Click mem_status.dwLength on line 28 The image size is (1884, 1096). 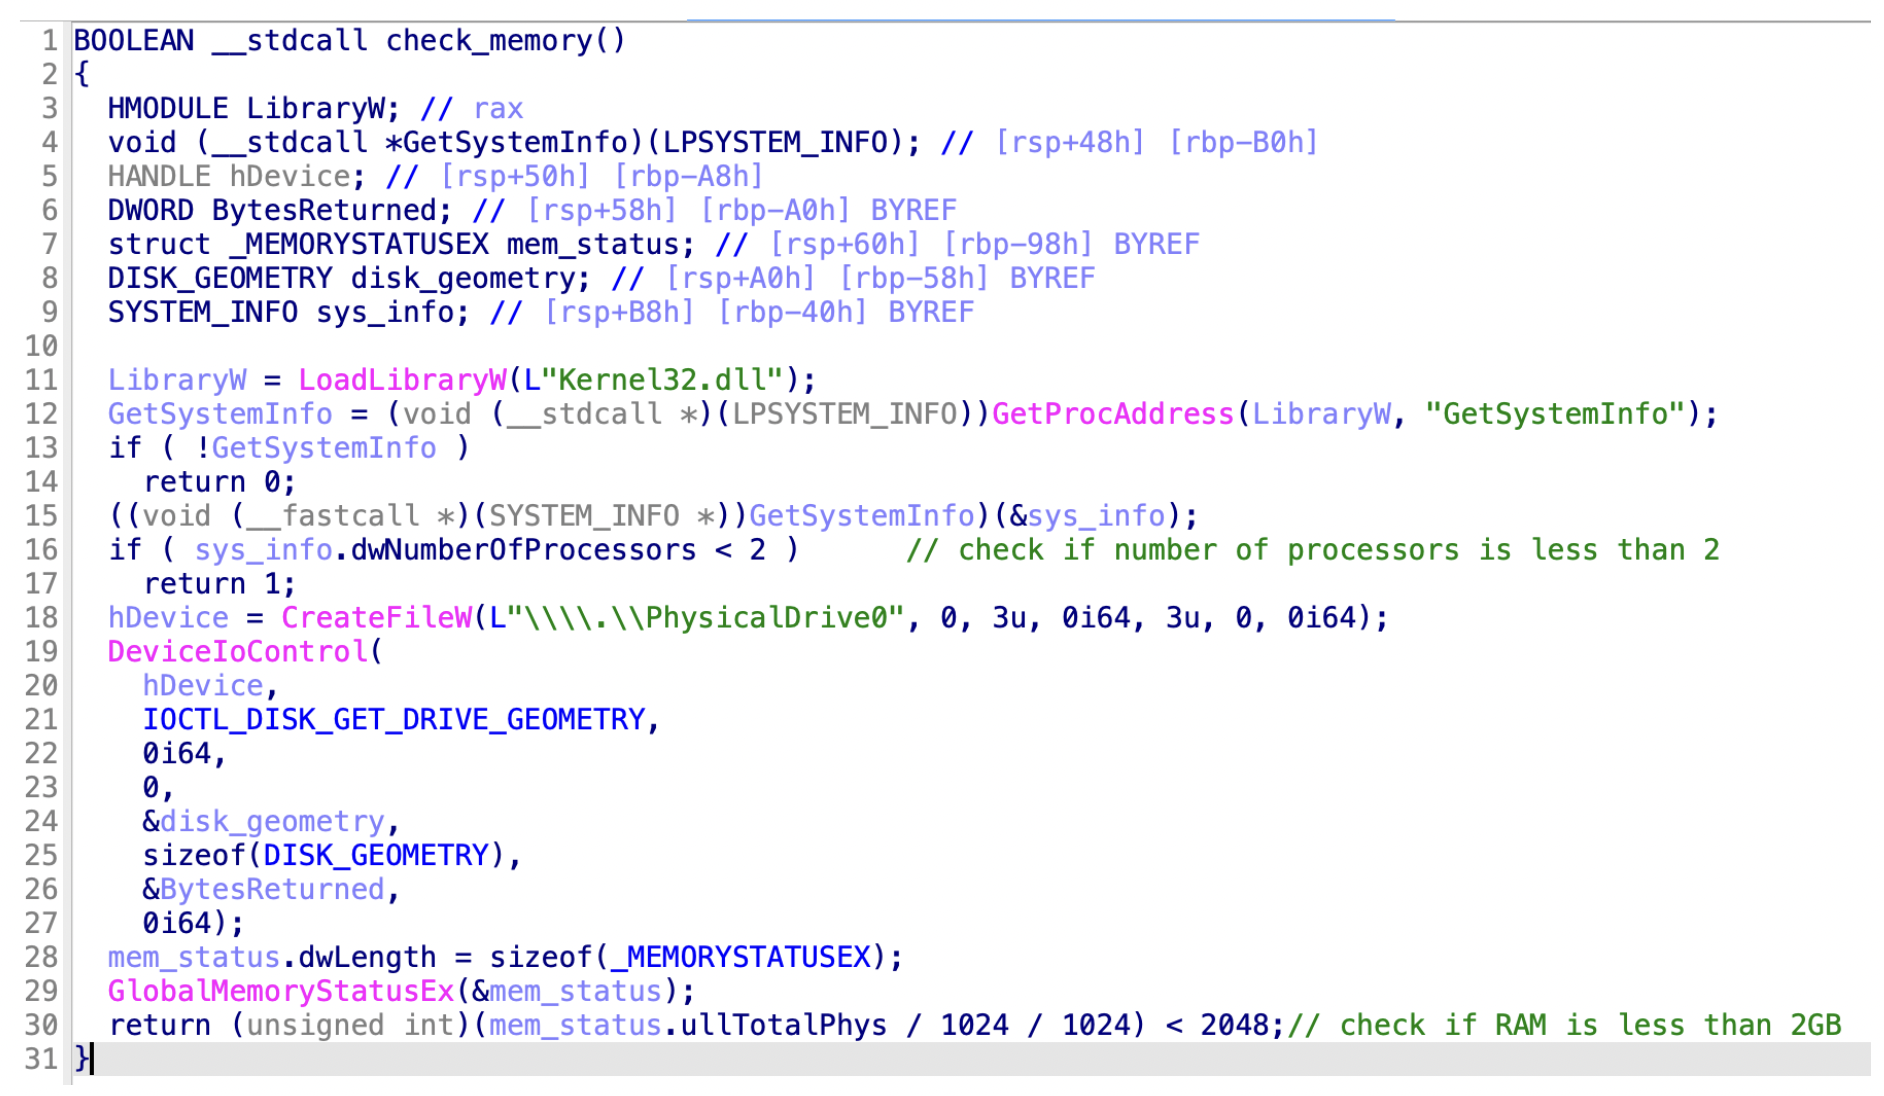tap(272, 958)
